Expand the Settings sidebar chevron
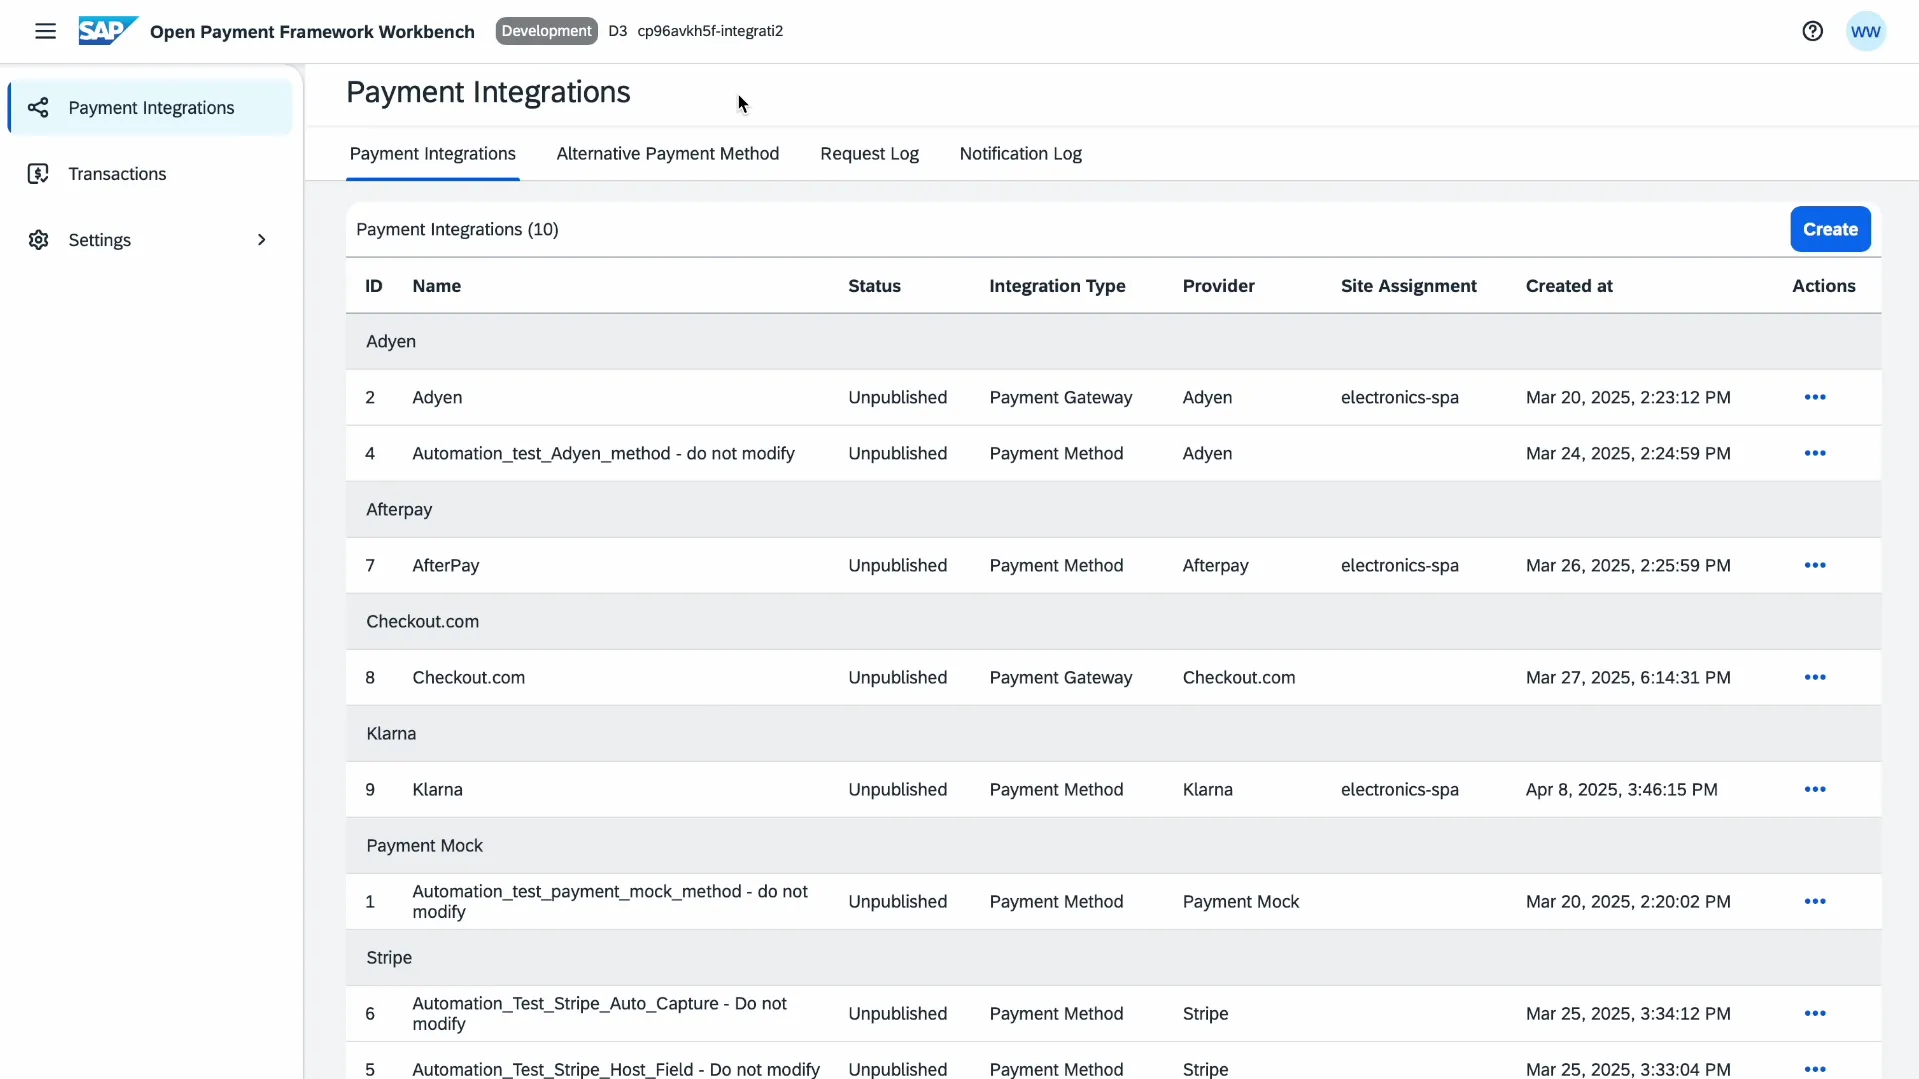Screen dimensions: 1919x1079 point(261,240)
